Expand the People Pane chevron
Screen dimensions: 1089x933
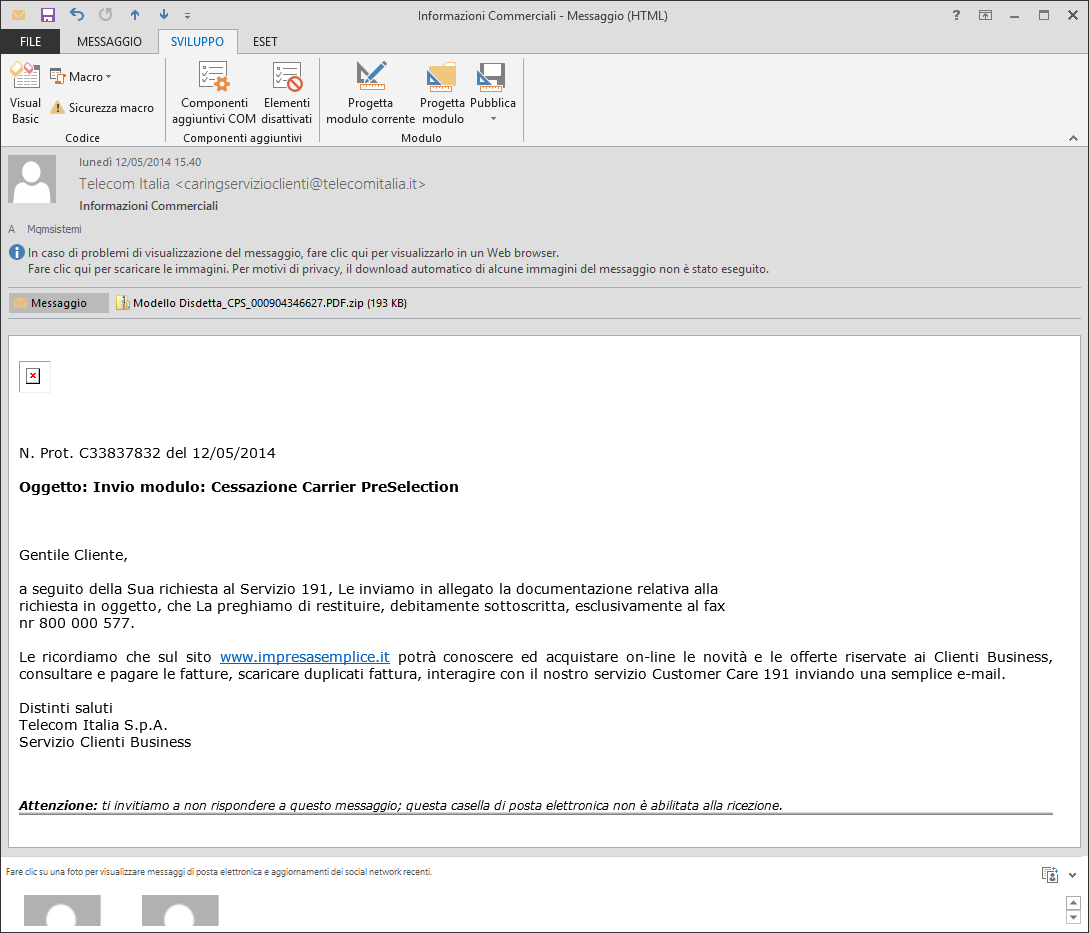[1072, 875]
